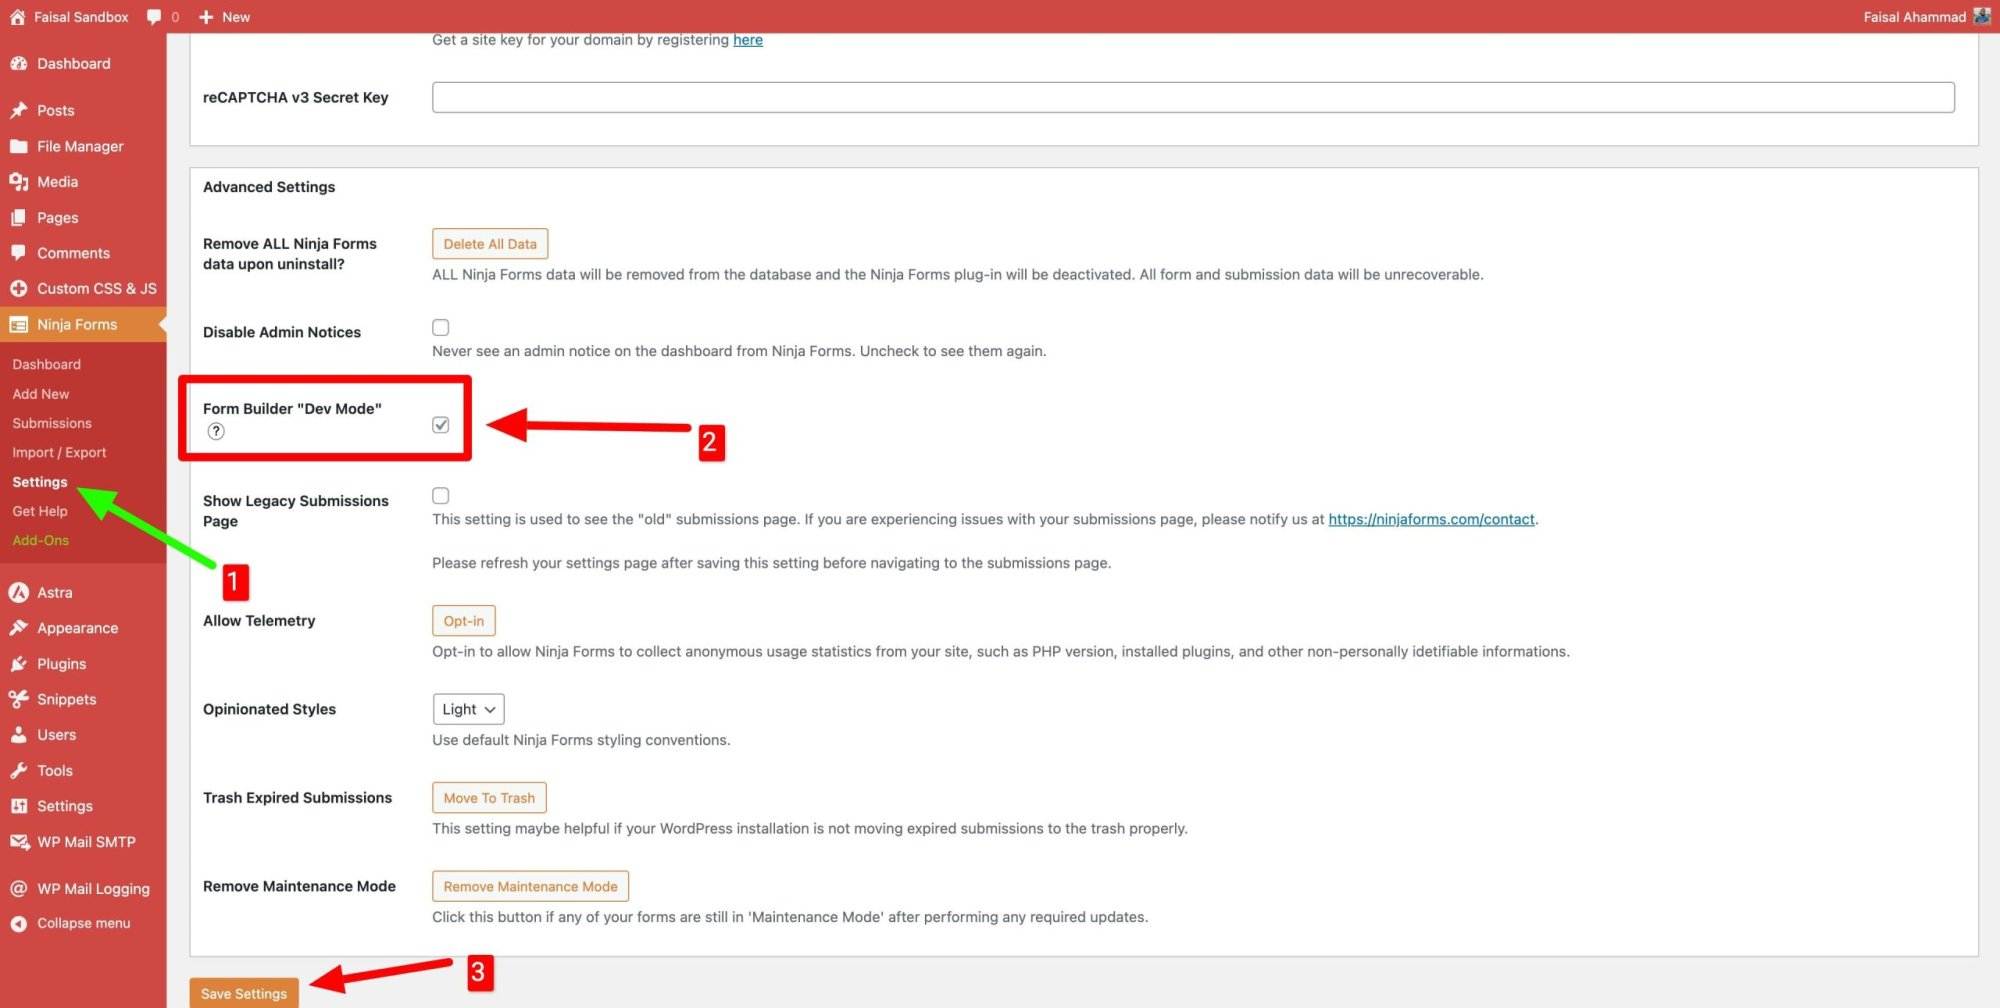Click the WordPress Settings sliders icon
This screenshot has height=1008, width=2000.
[18, 806]
